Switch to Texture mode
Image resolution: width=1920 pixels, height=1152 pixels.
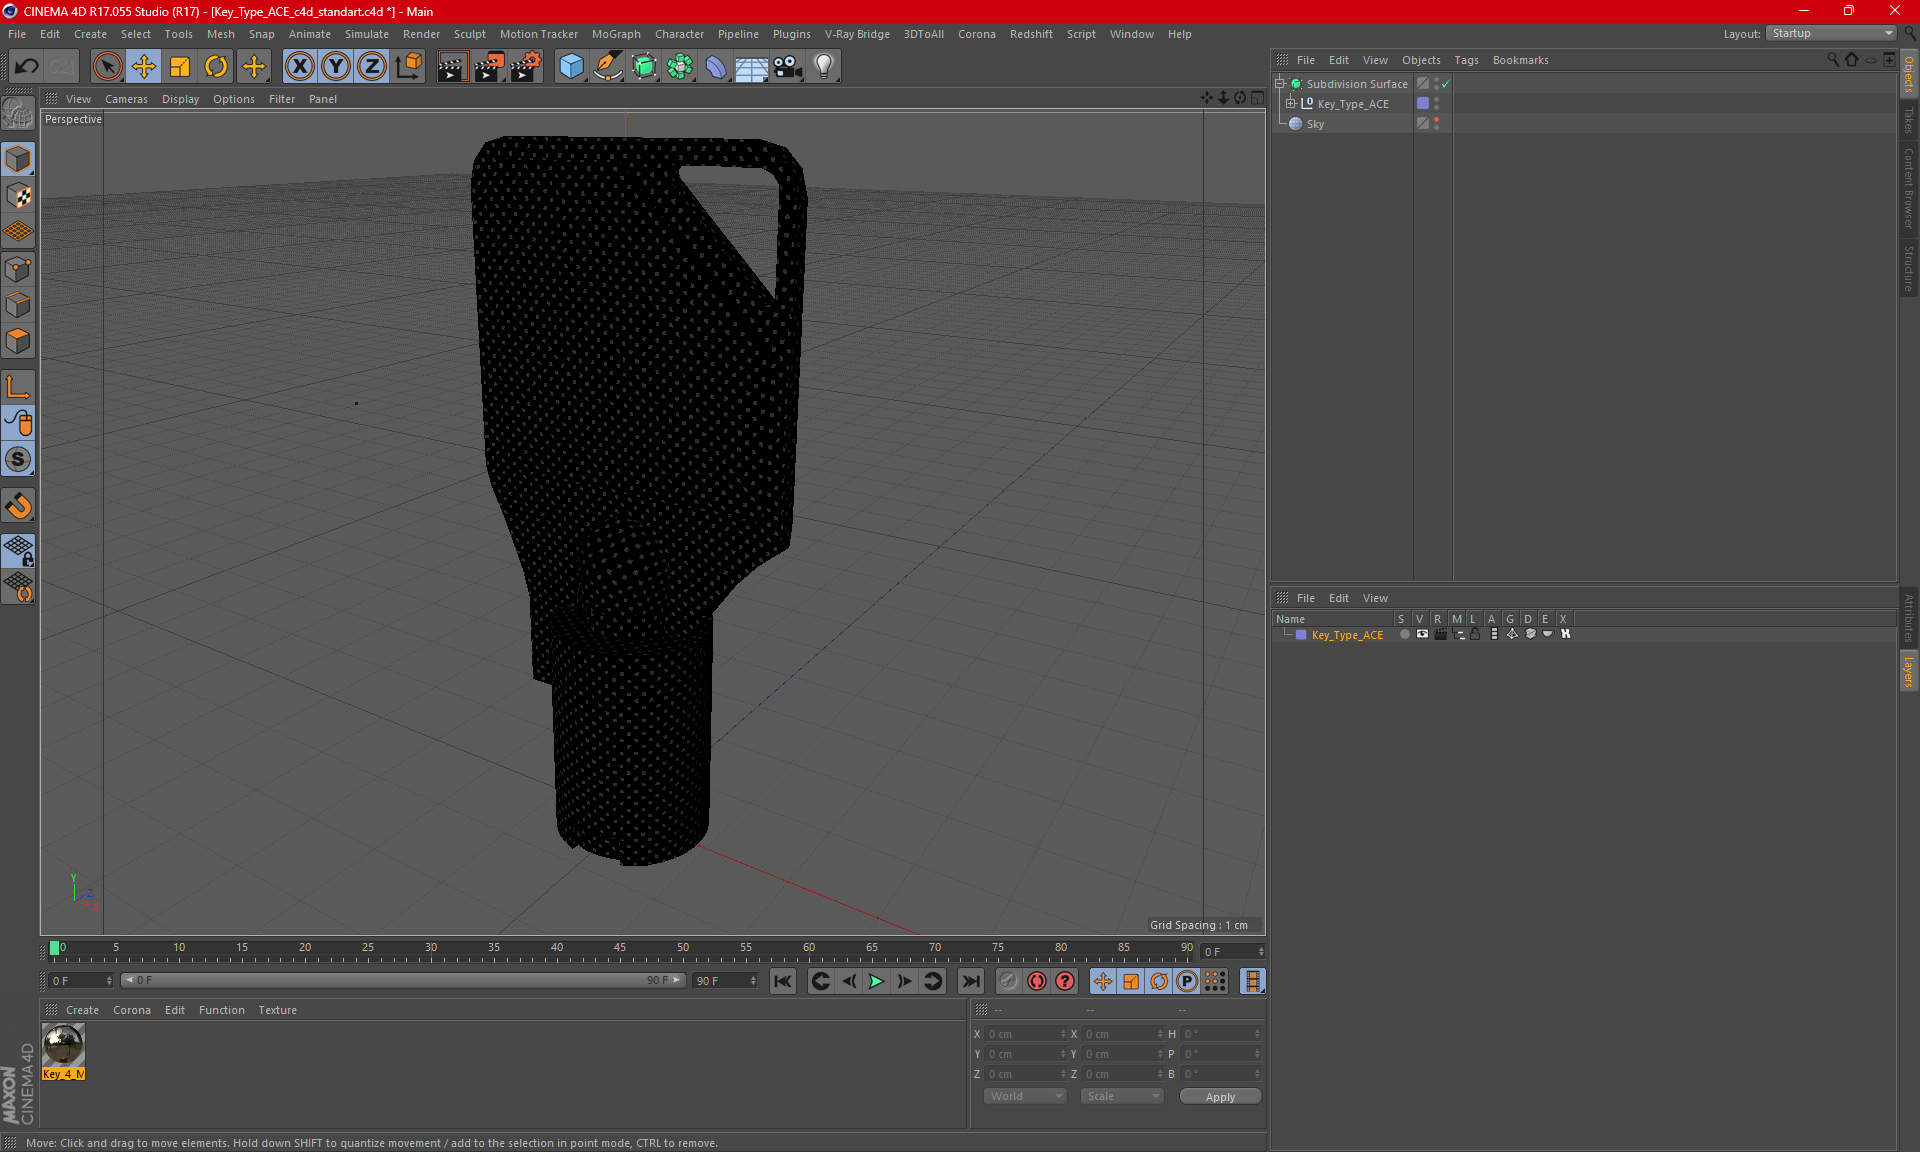pos(18,196)
